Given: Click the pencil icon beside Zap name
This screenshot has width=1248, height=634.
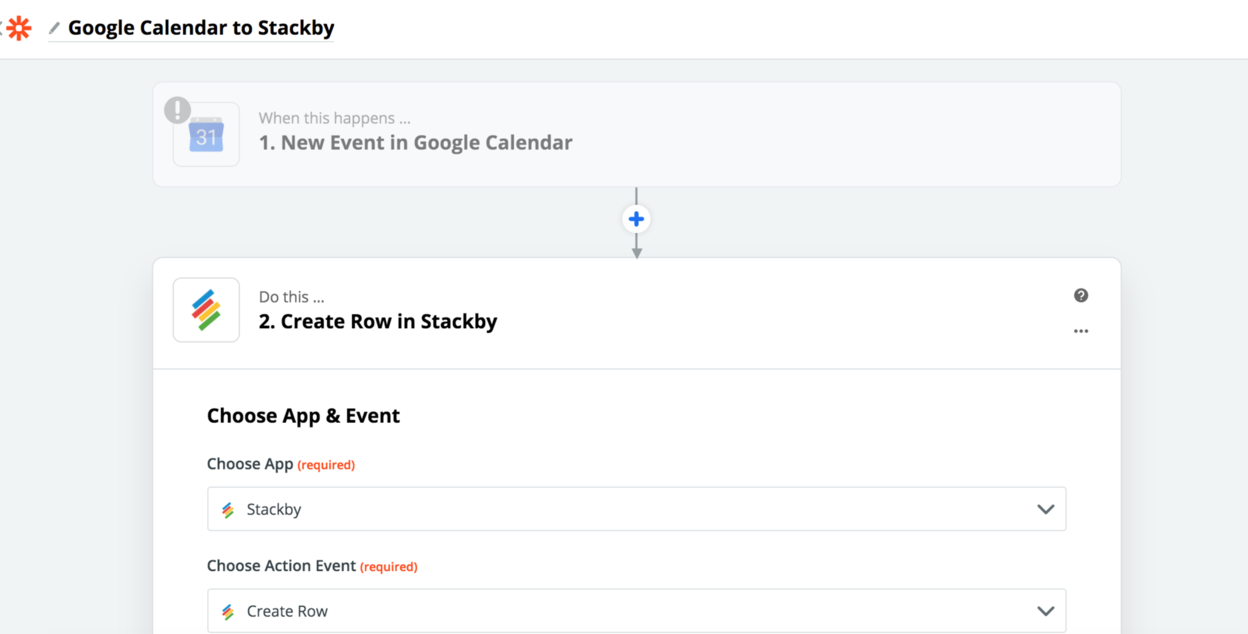Looking at the screenshot, I should click(x=54, y=29).
